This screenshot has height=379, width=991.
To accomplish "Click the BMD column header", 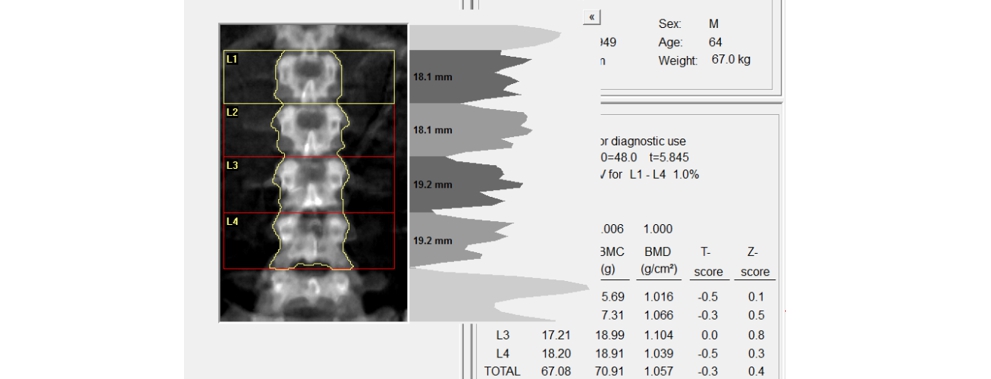I will pos(659,261).
